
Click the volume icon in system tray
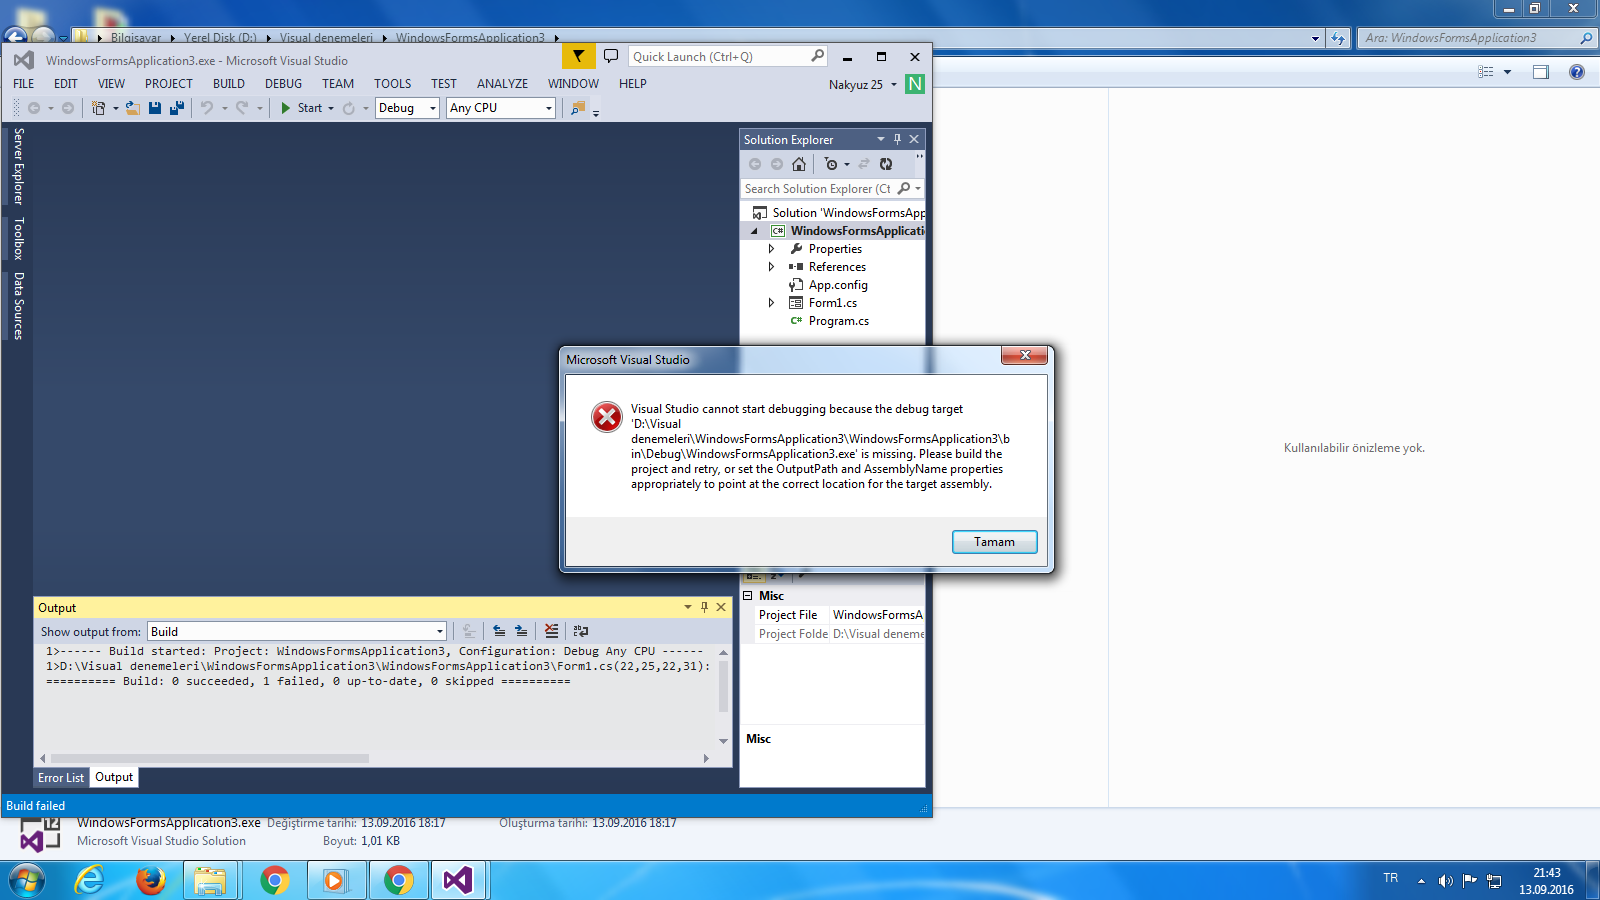pos(1445,880)
